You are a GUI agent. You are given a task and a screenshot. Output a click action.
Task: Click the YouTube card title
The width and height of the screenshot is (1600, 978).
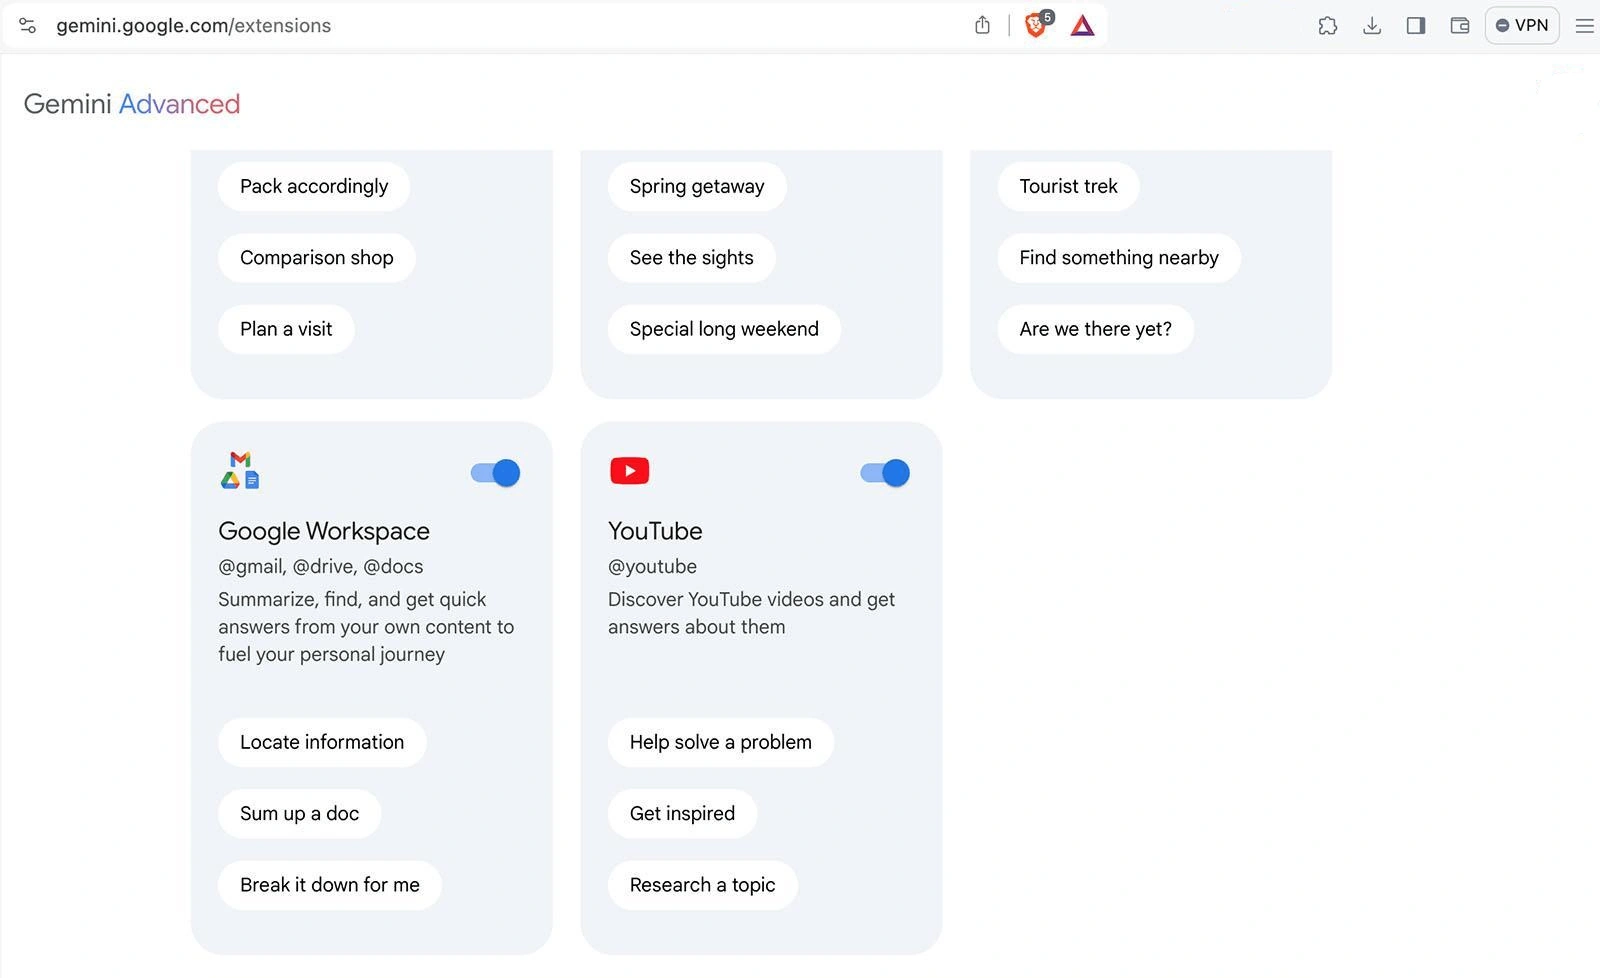click(x=655, y=531)
